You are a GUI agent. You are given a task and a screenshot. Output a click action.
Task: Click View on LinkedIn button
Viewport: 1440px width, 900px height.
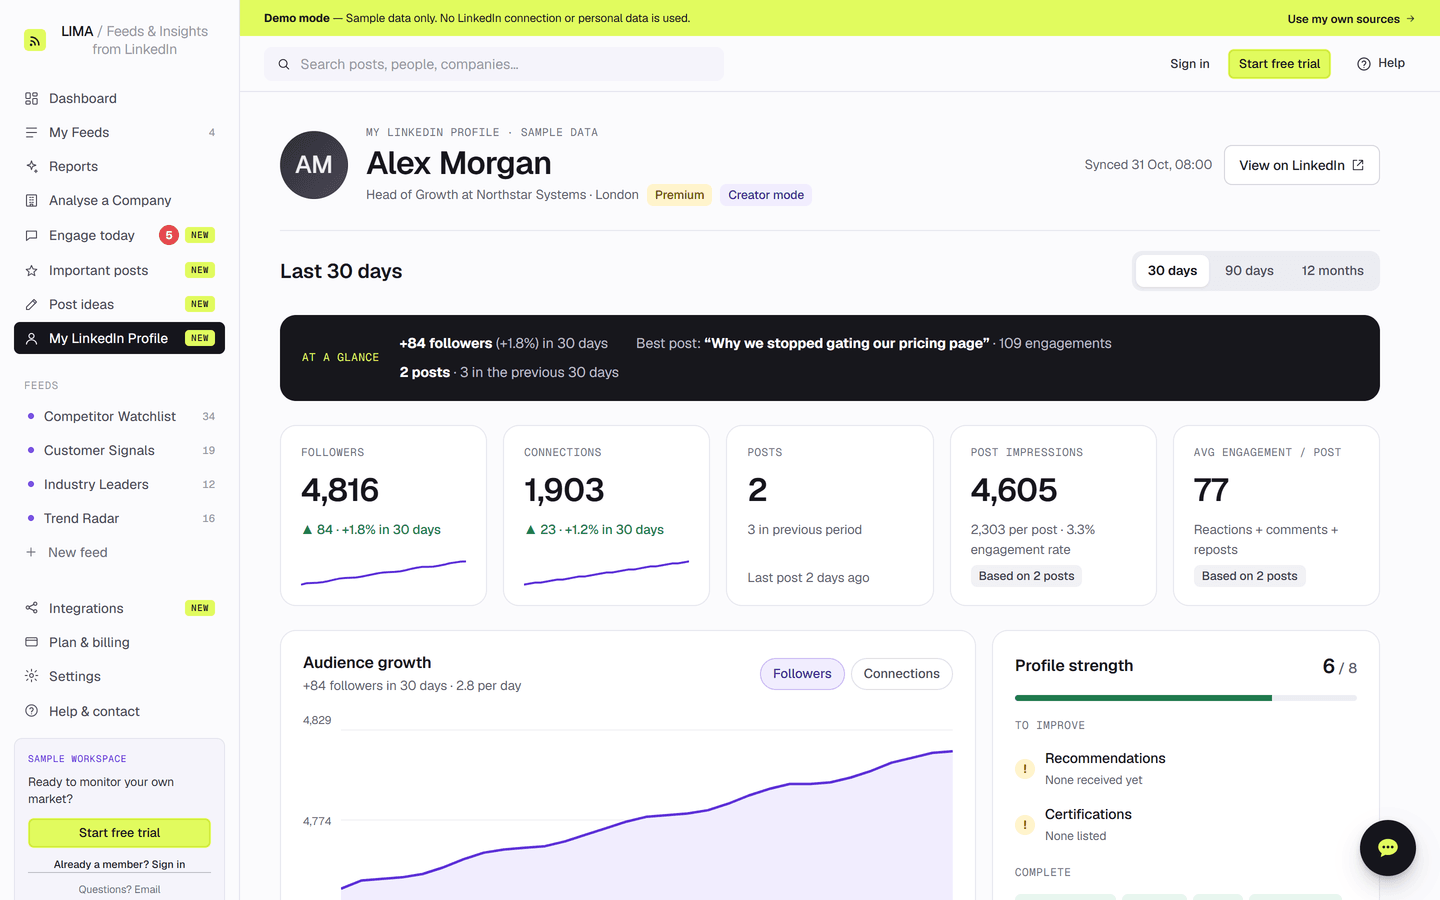pos(1301,165)
